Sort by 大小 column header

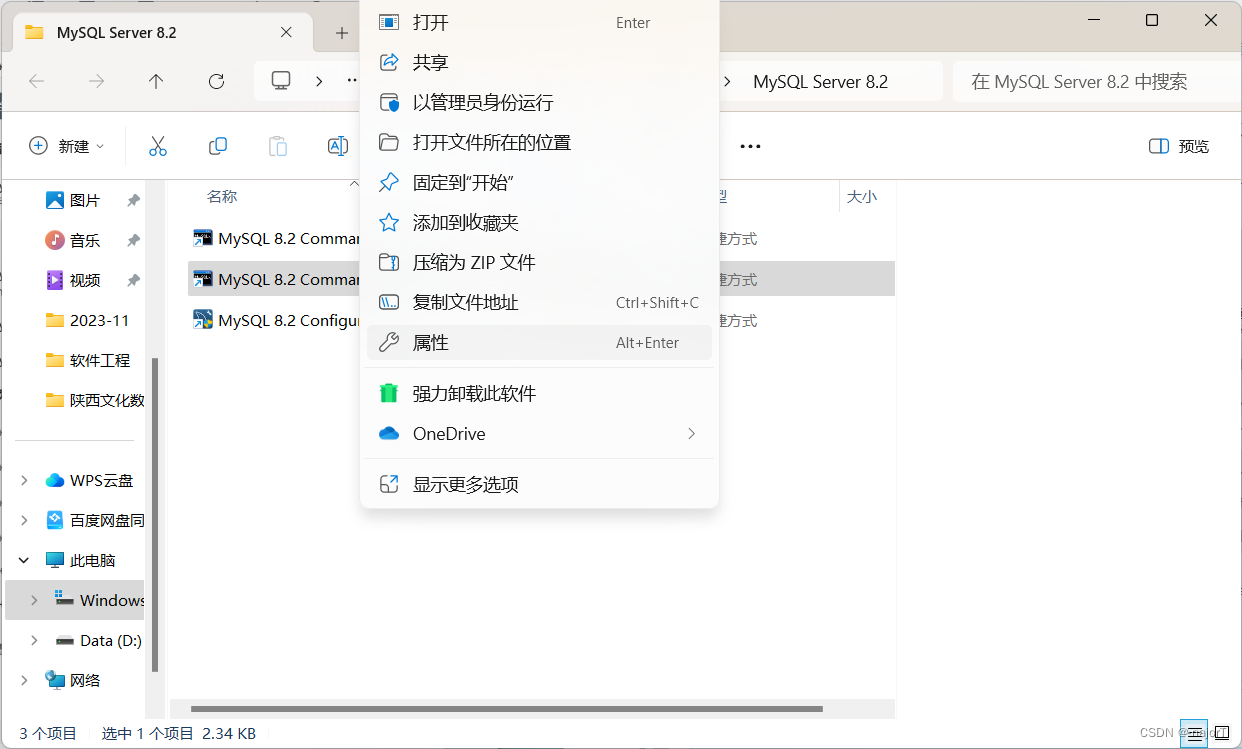point(861,197)
